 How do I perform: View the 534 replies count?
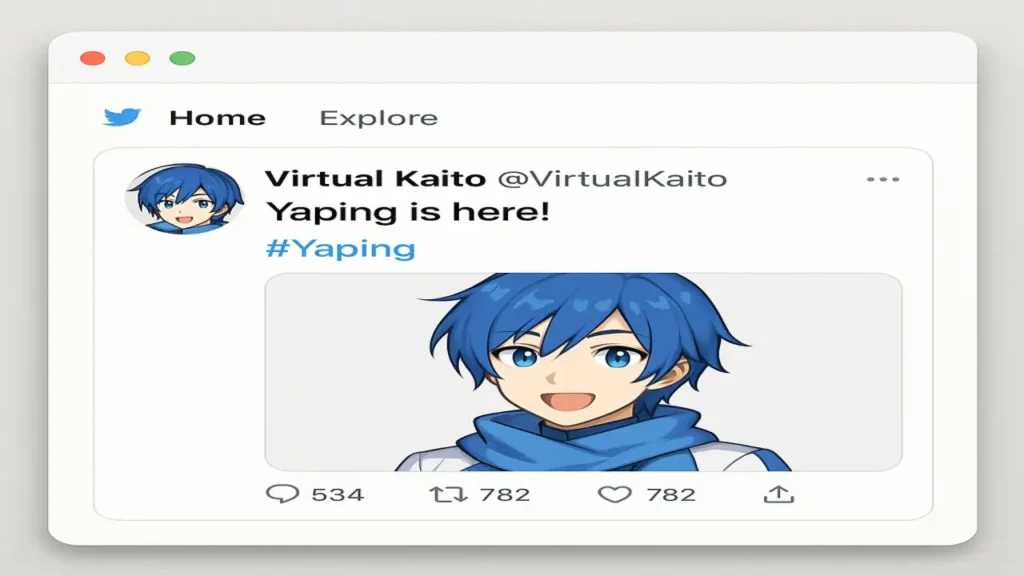338,494
